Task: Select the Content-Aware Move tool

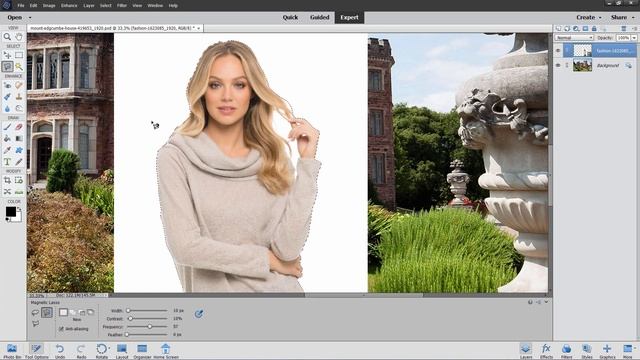Action: coord(7,191)
